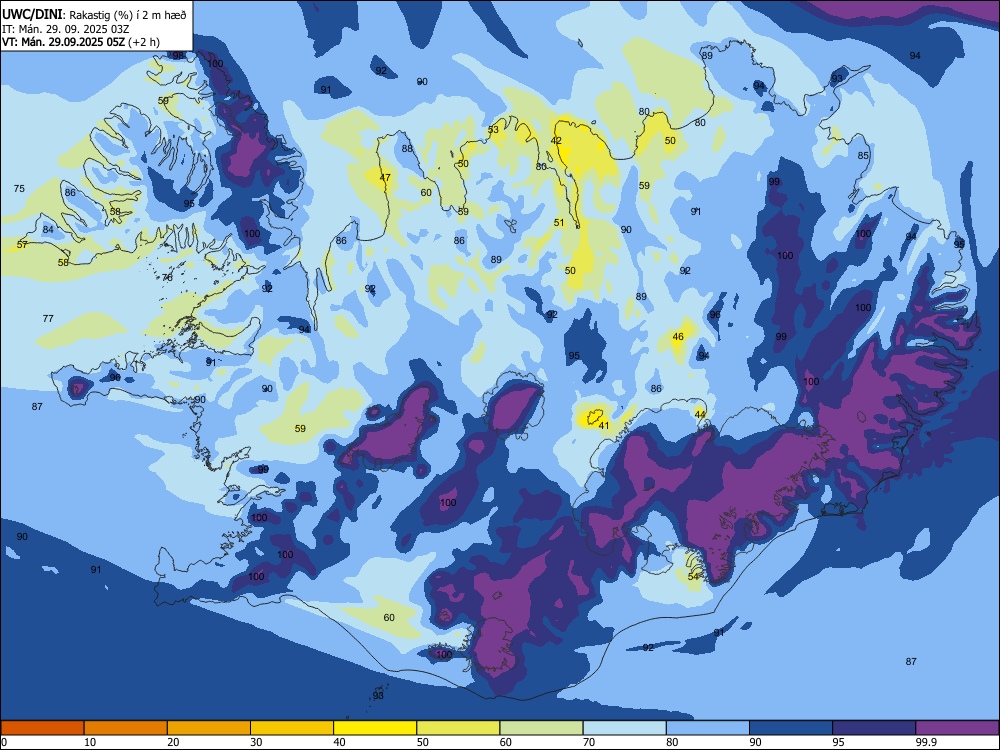Select the humidity value 47 on map

coord(385,177)
